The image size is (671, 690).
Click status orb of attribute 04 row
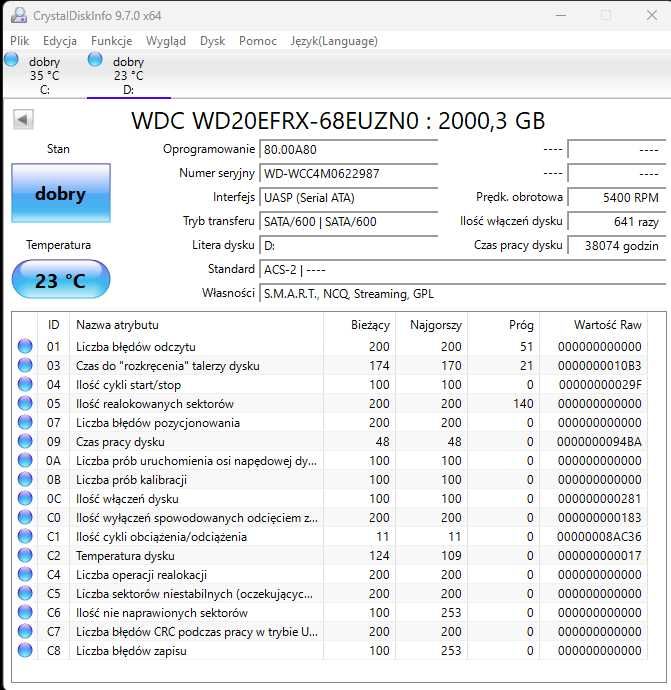25,384
